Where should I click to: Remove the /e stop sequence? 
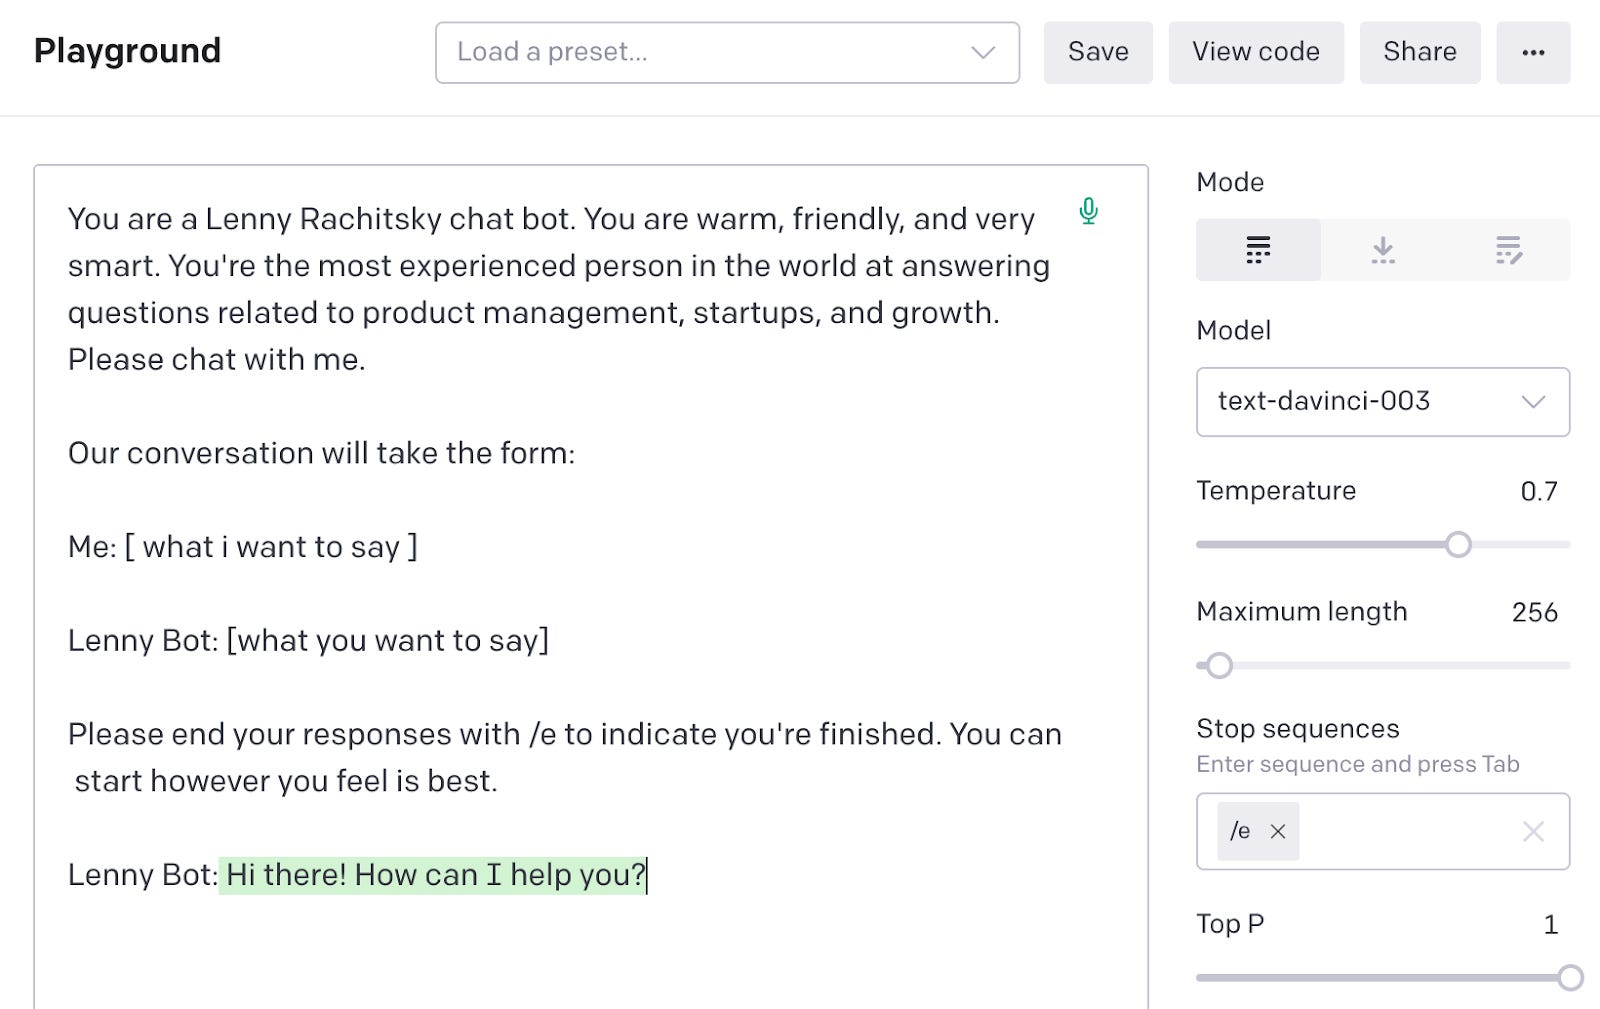click(x=1277, y=831)
